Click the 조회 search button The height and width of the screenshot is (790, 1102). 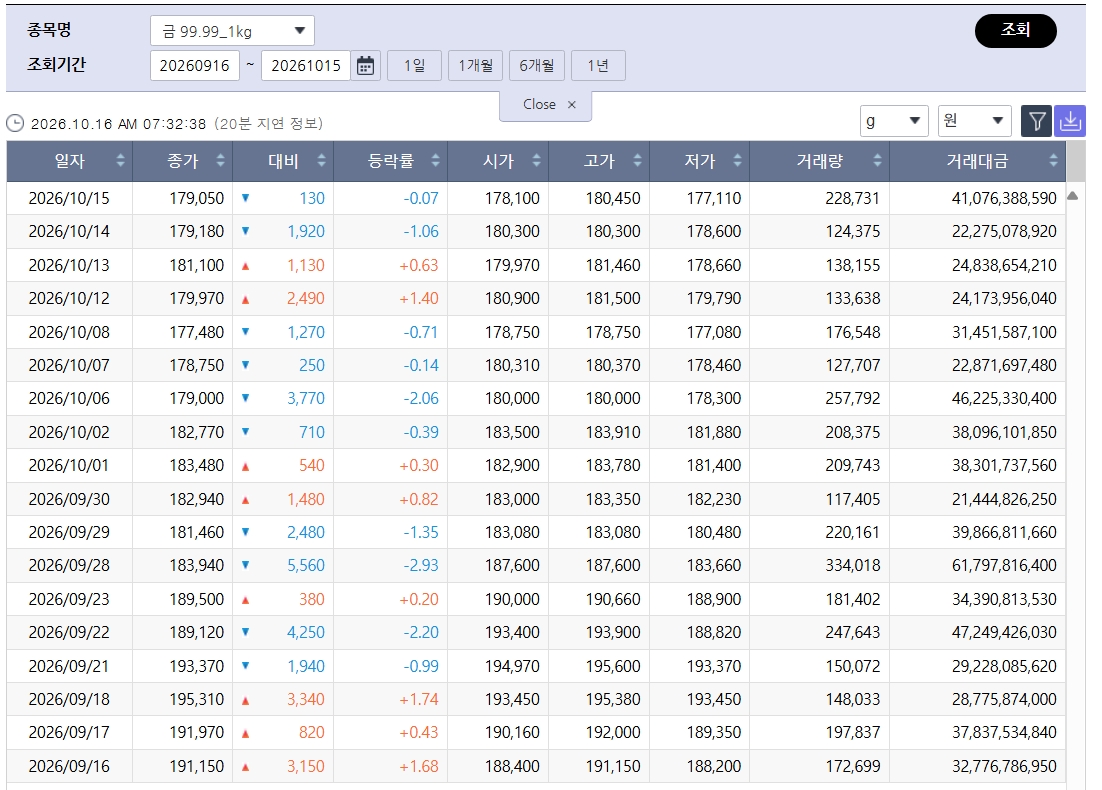1016,30
